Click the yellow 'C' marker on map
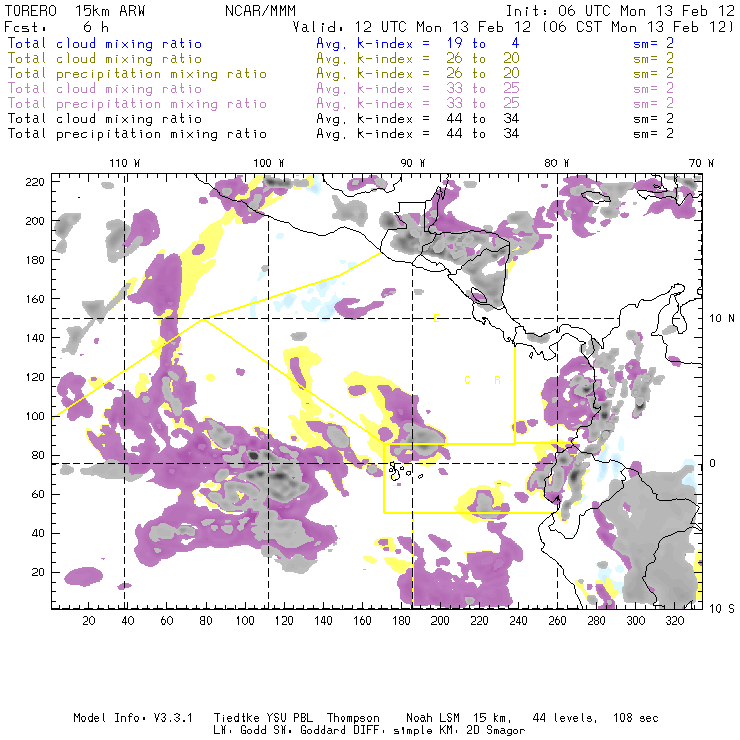Screen dimensions: 740x740 [468, 380]
